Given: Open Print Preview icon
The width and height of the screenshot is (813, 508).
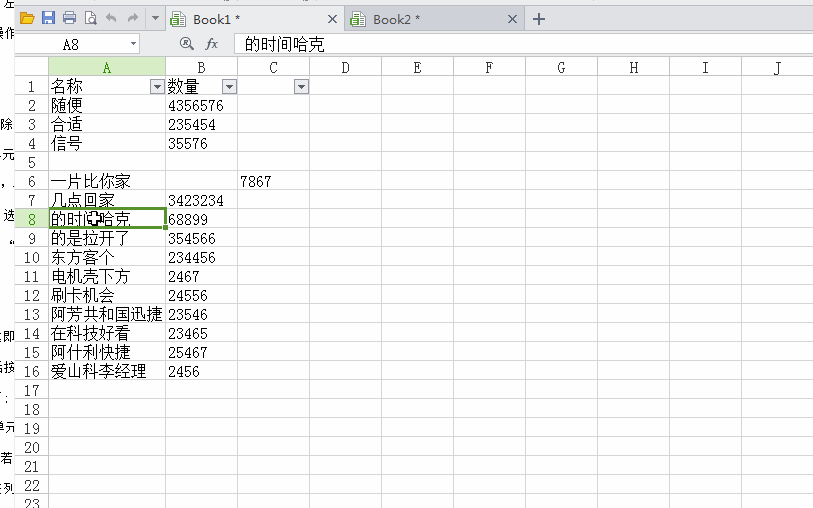Looking at the screenshot, I should click(90, 19).
